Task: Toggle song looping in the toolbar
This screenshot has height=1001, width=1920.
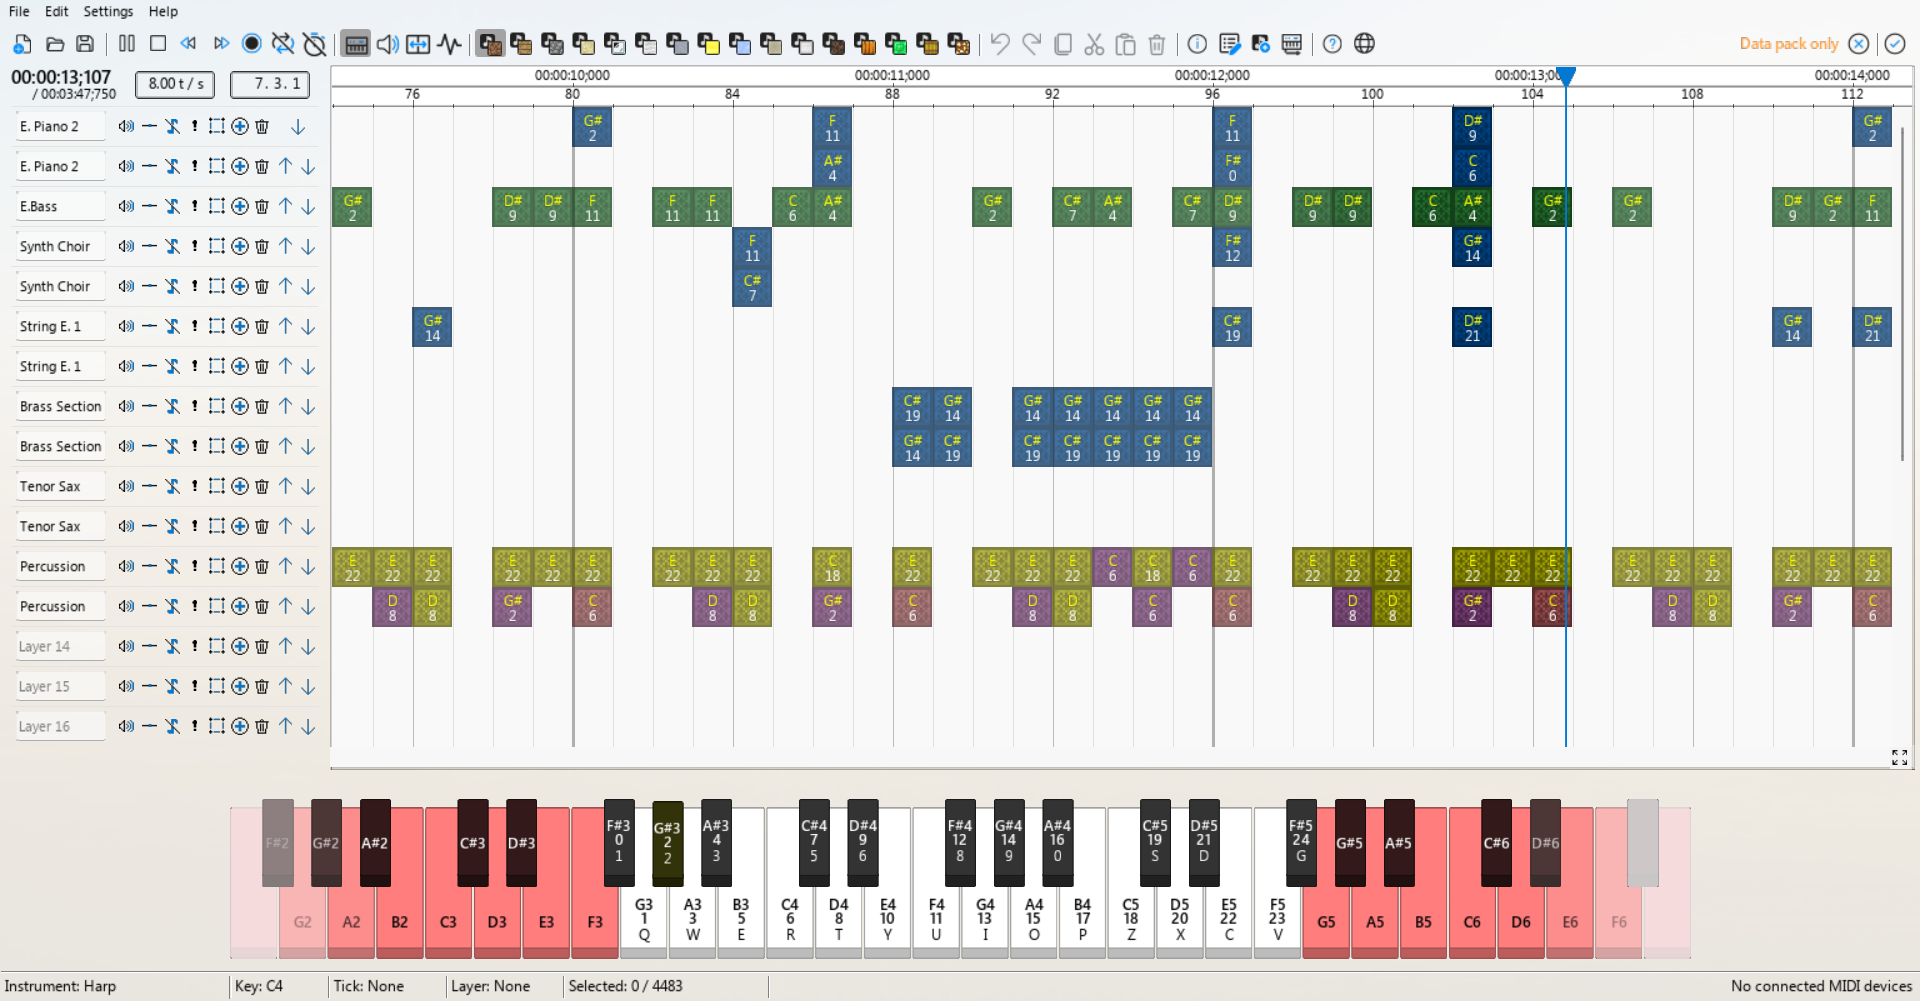Action: [x=283, y=44]
